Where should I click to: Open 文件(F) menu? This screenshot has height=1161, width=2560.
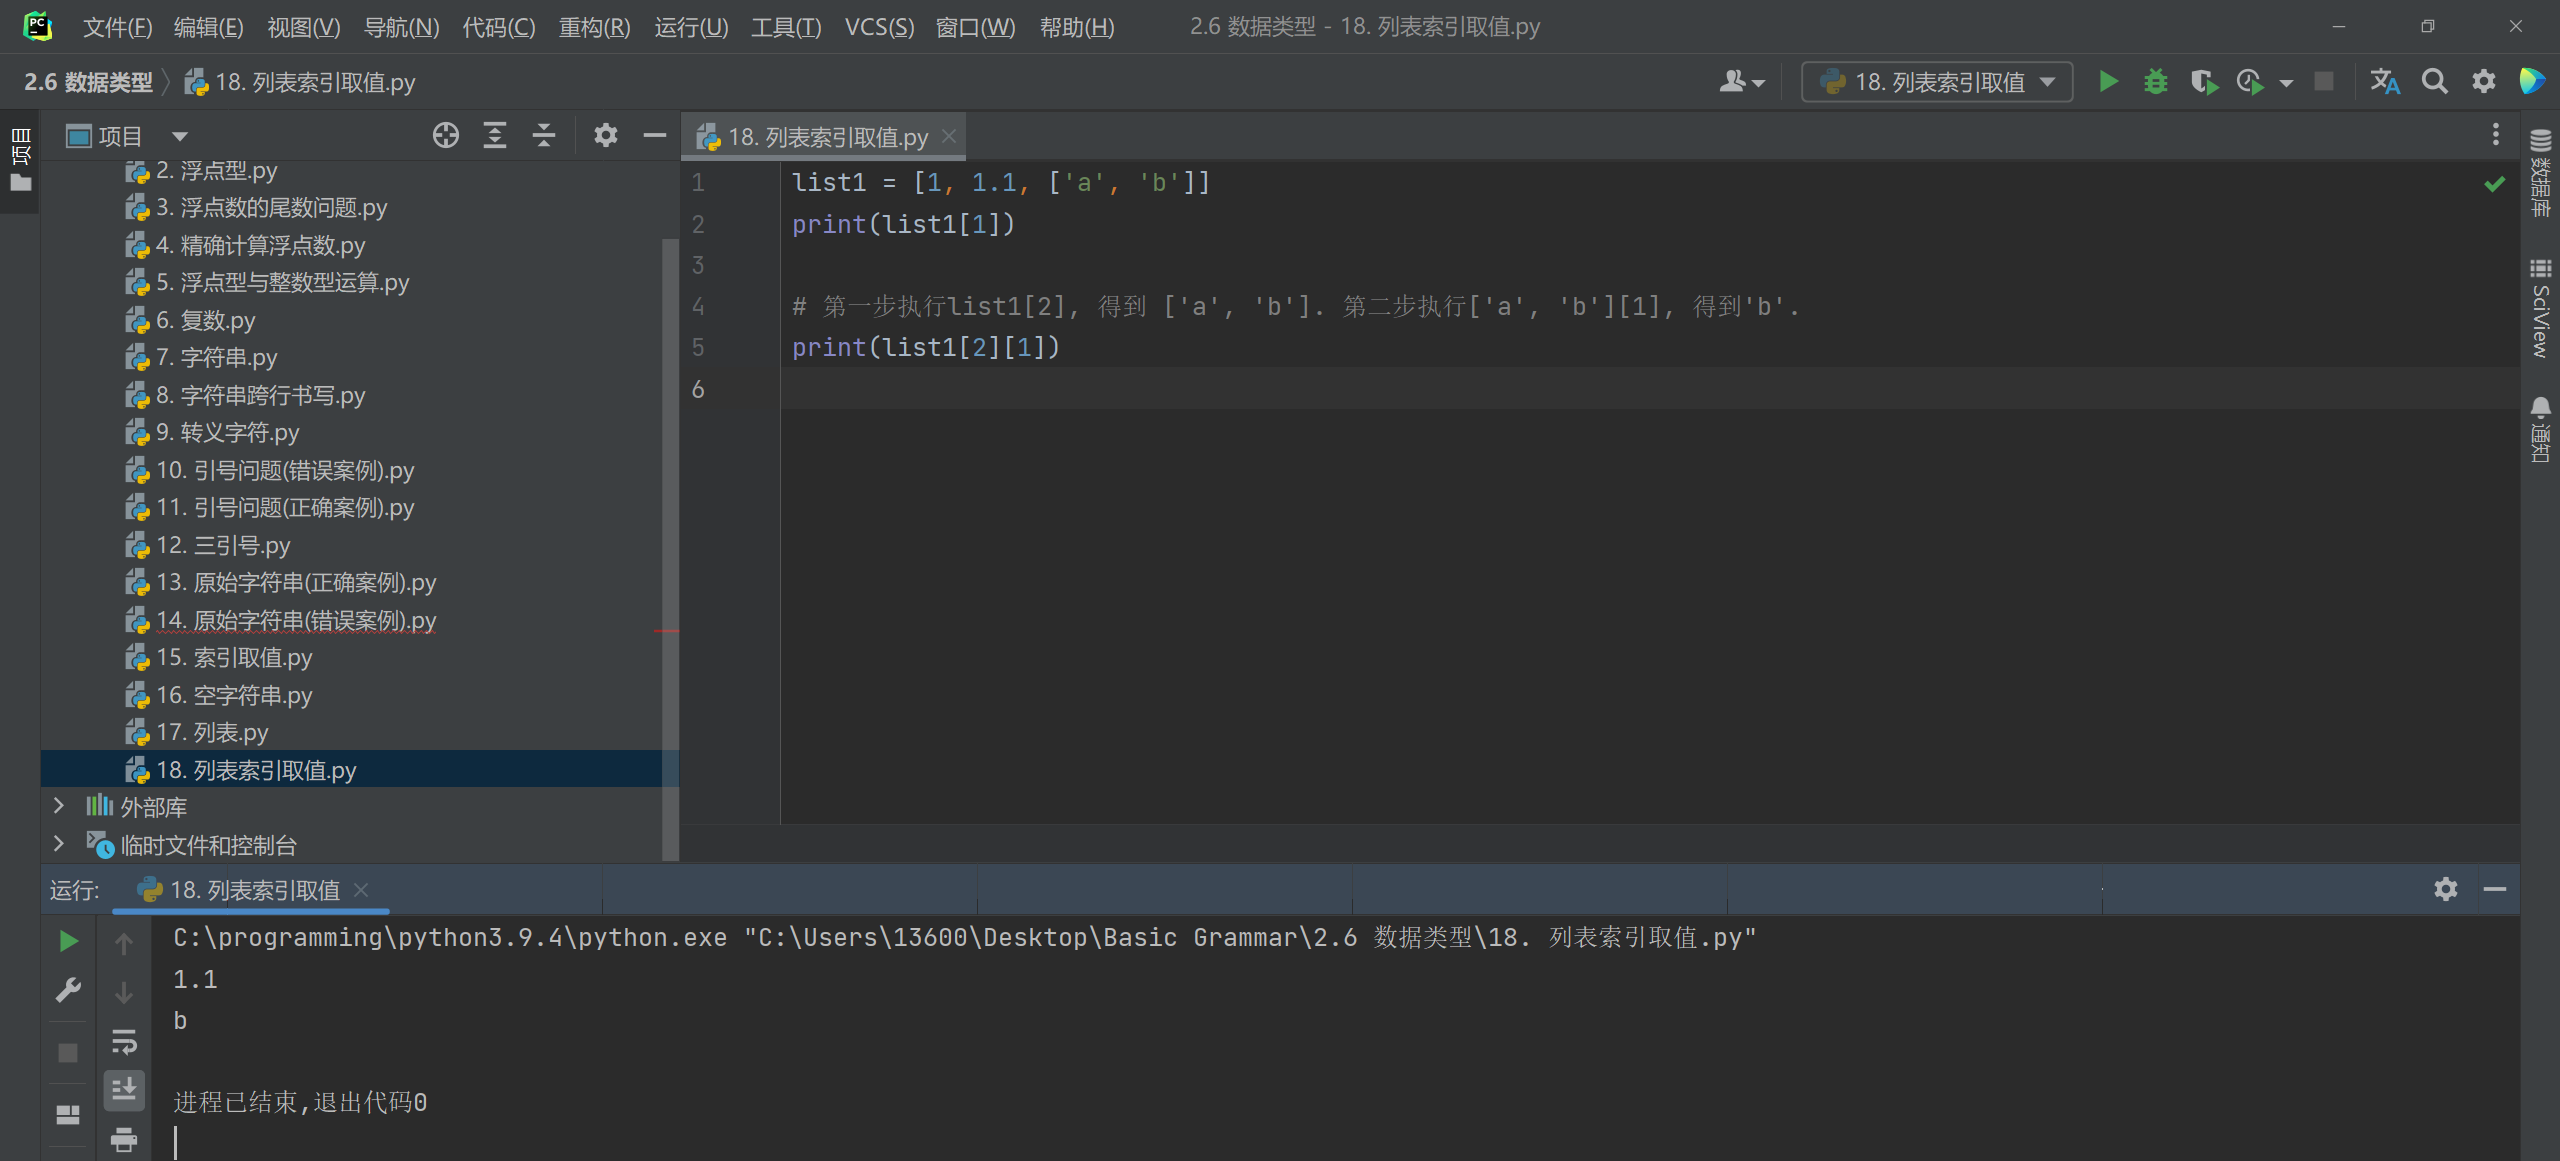pyautogui.click(x=117, y=27)
